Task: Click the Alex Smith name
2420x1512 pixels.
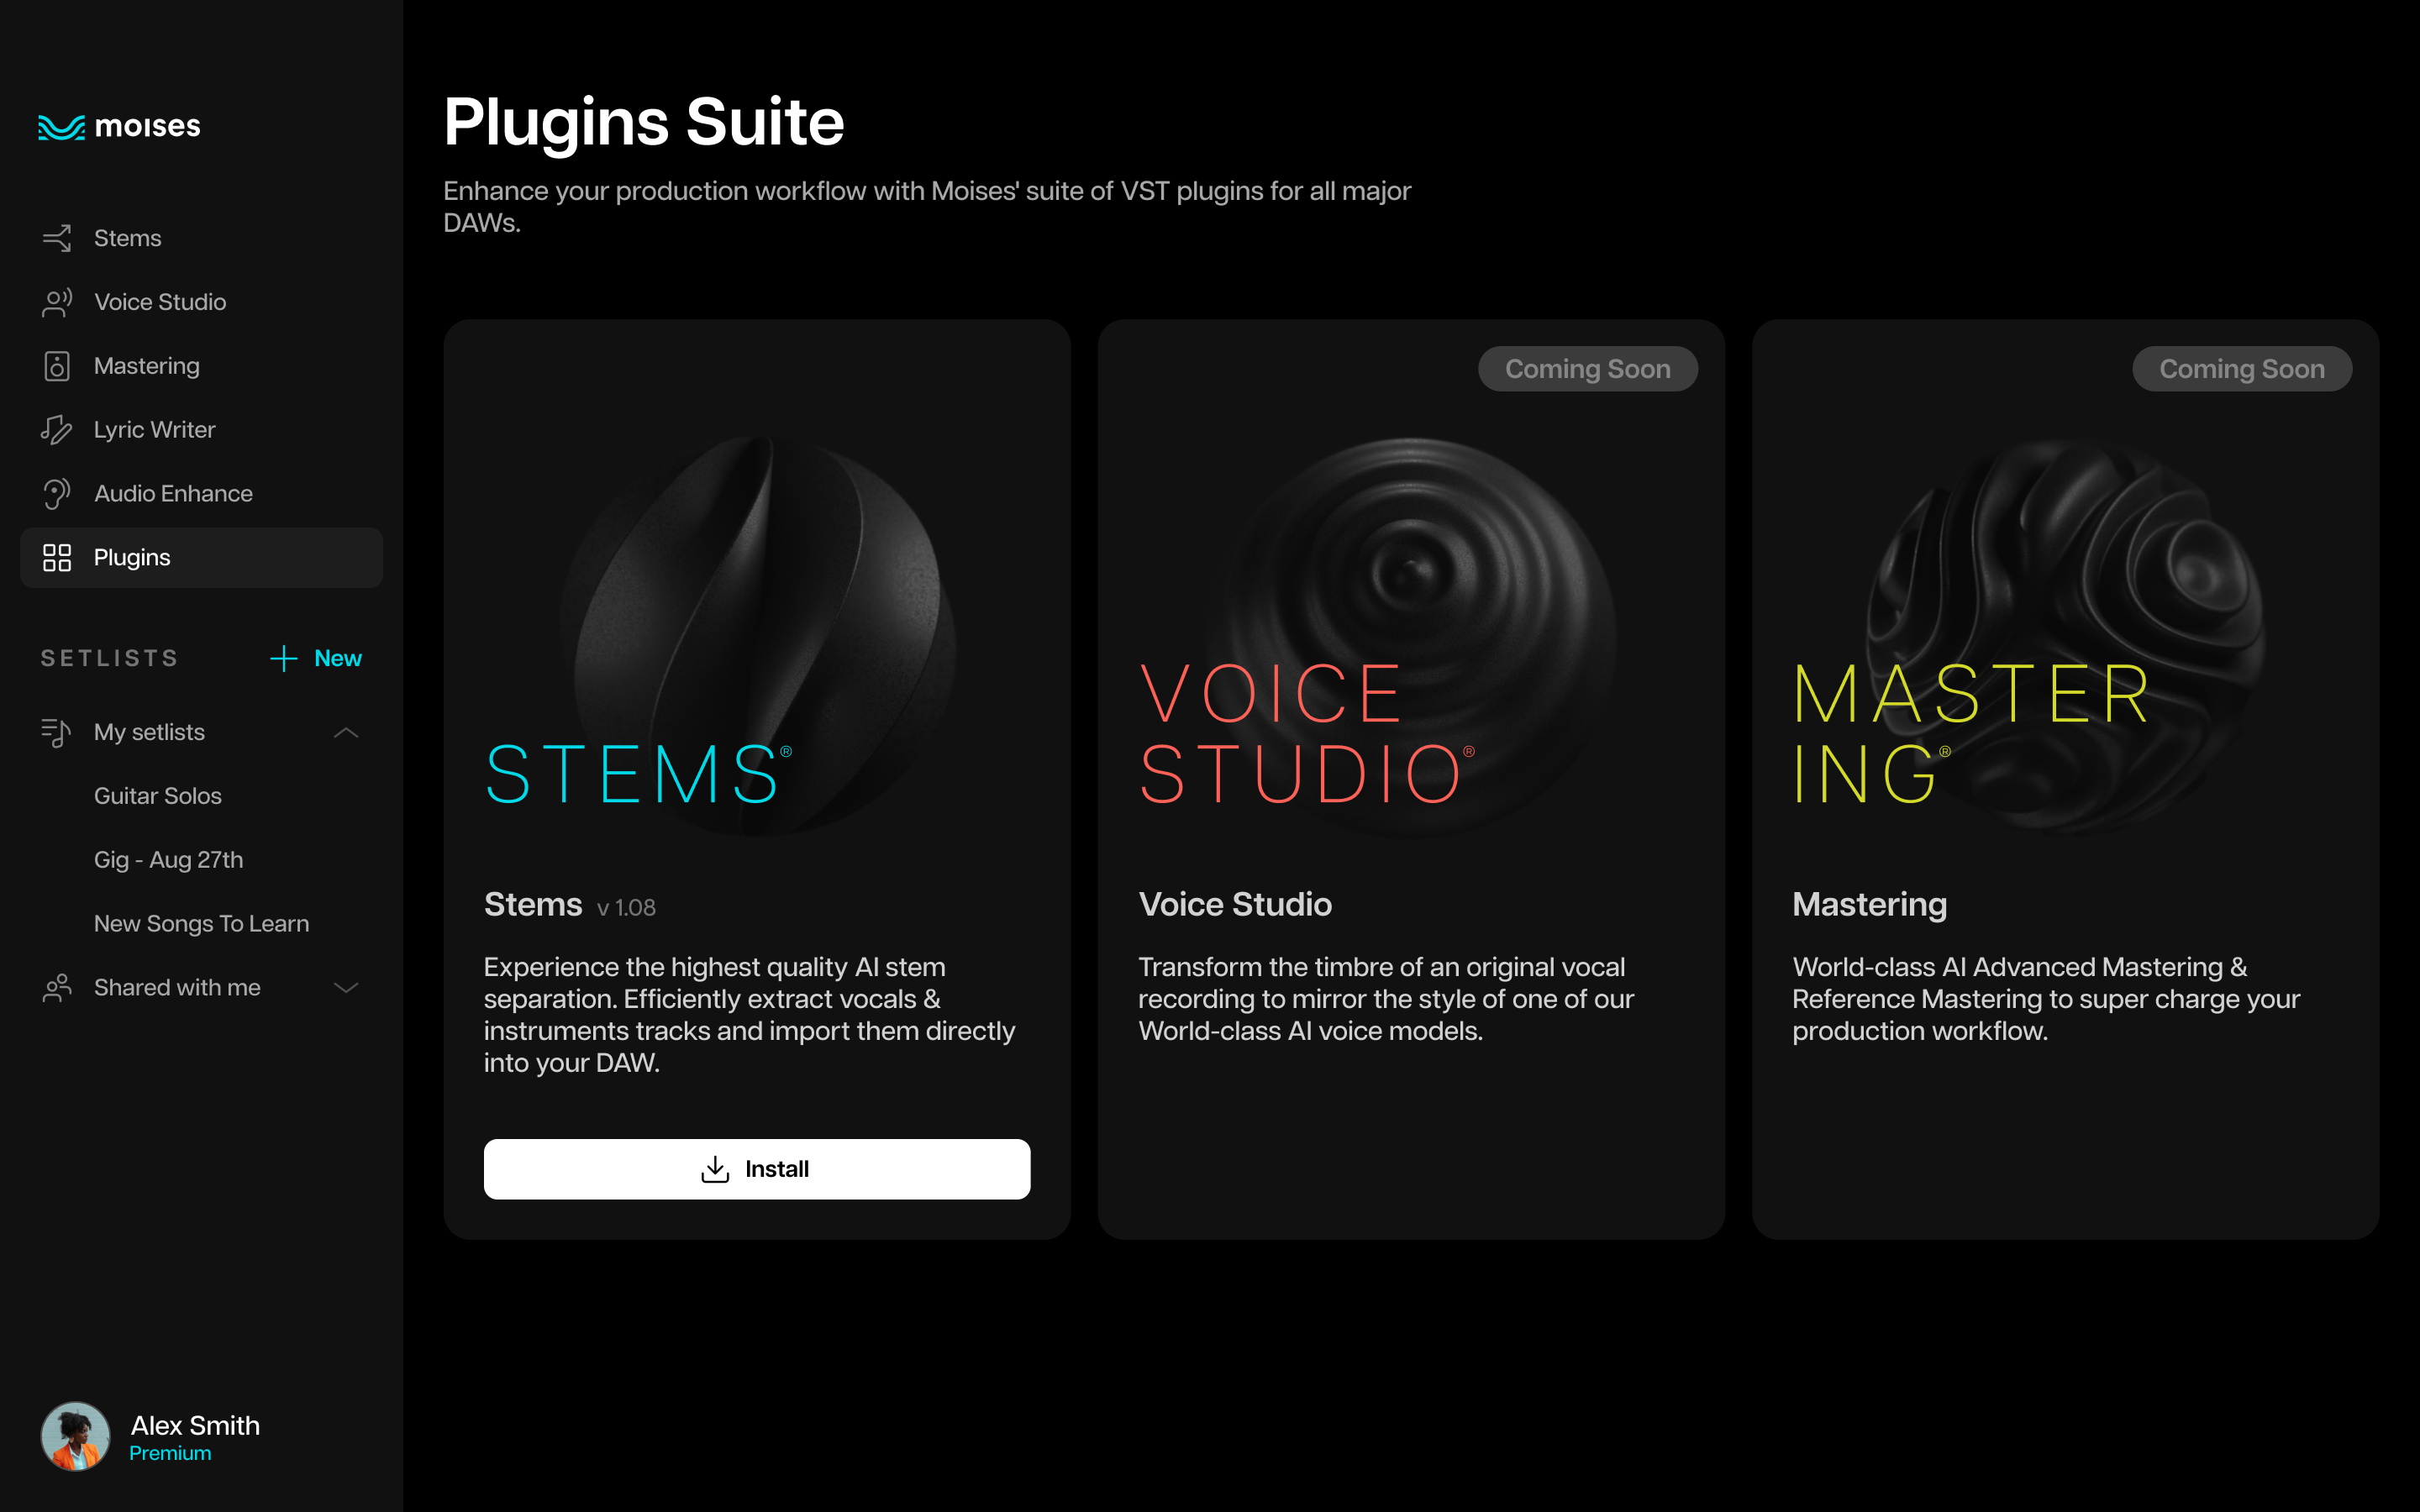Action: pos(195,1425)
